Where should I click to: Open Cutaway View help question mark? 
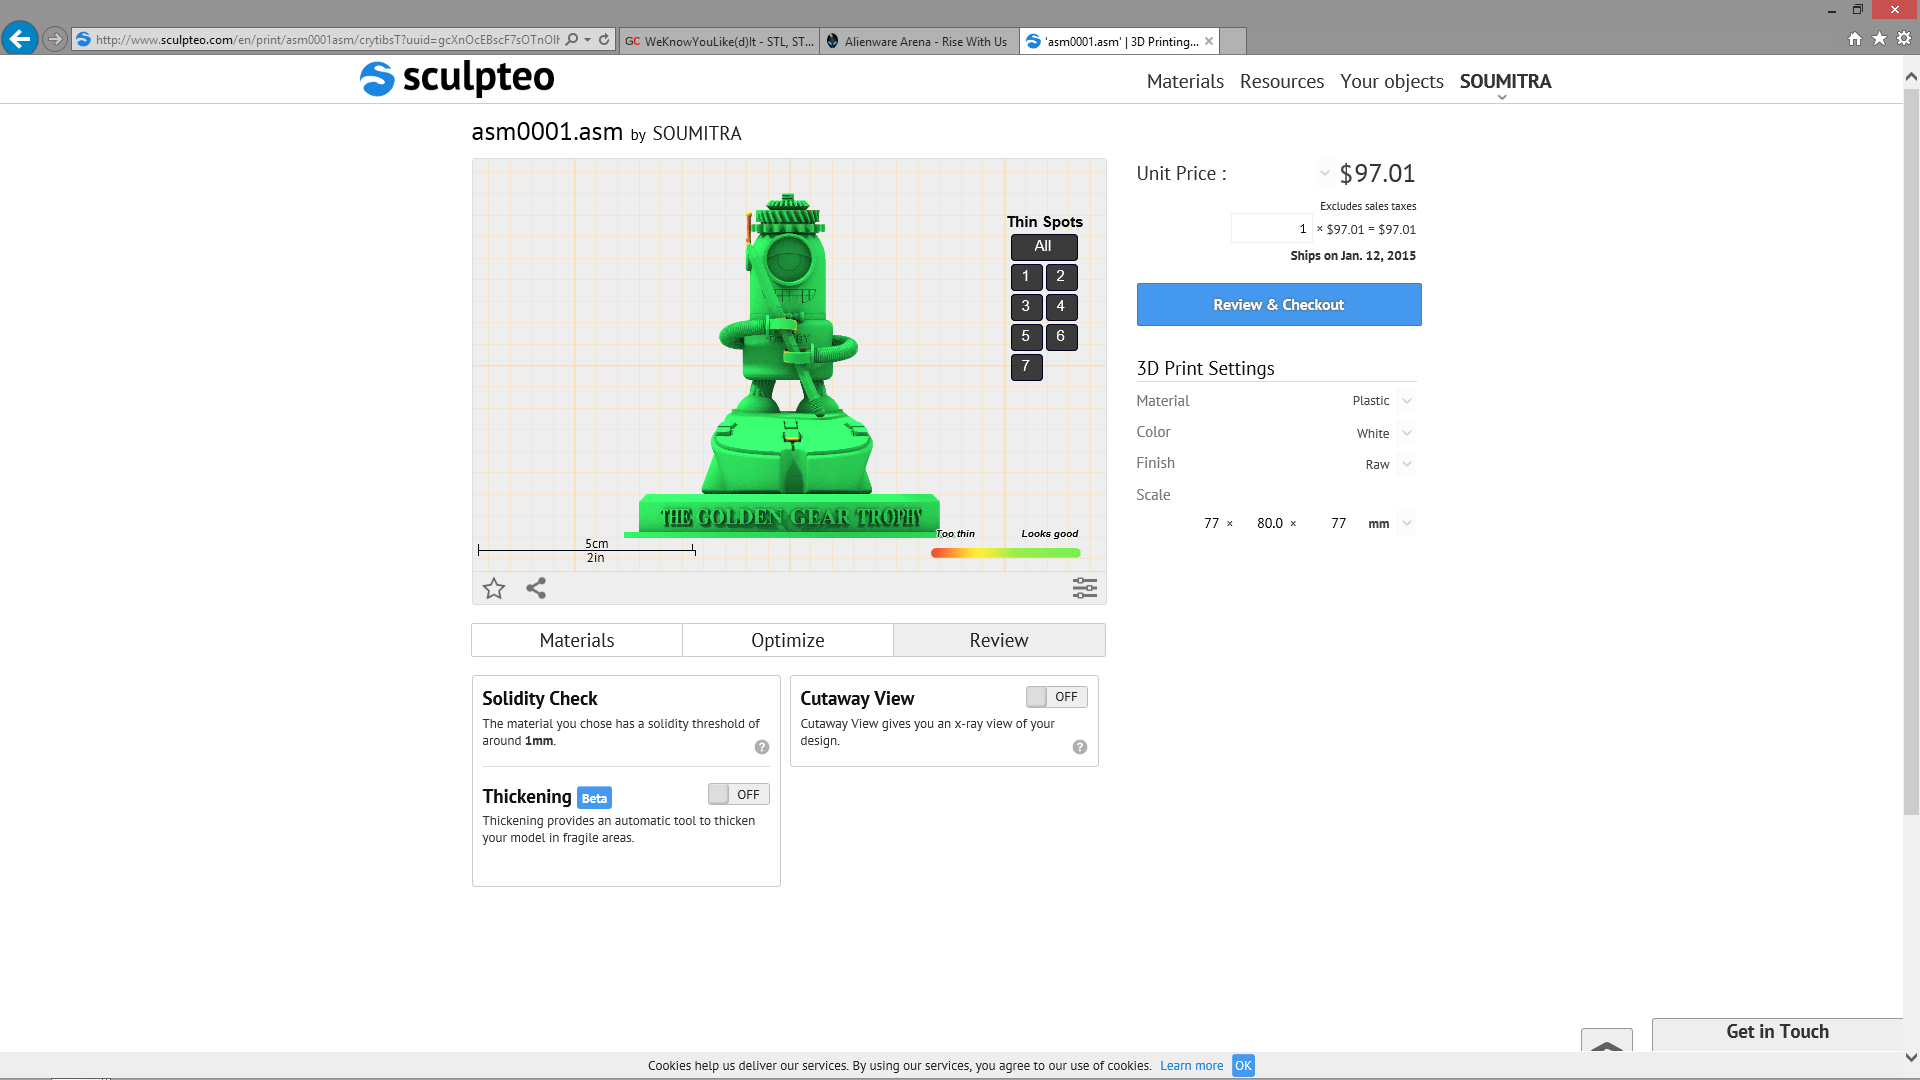(x=1080, y=747)
